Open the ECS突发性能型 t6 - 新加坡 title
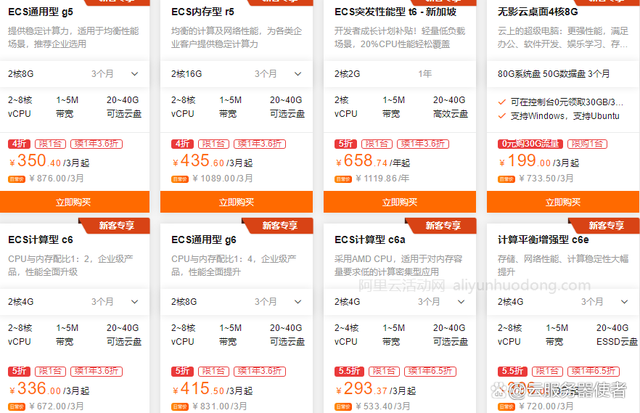The height and width of the screenshot is (413, 640). pyautogui.click(x=396, y=12)
